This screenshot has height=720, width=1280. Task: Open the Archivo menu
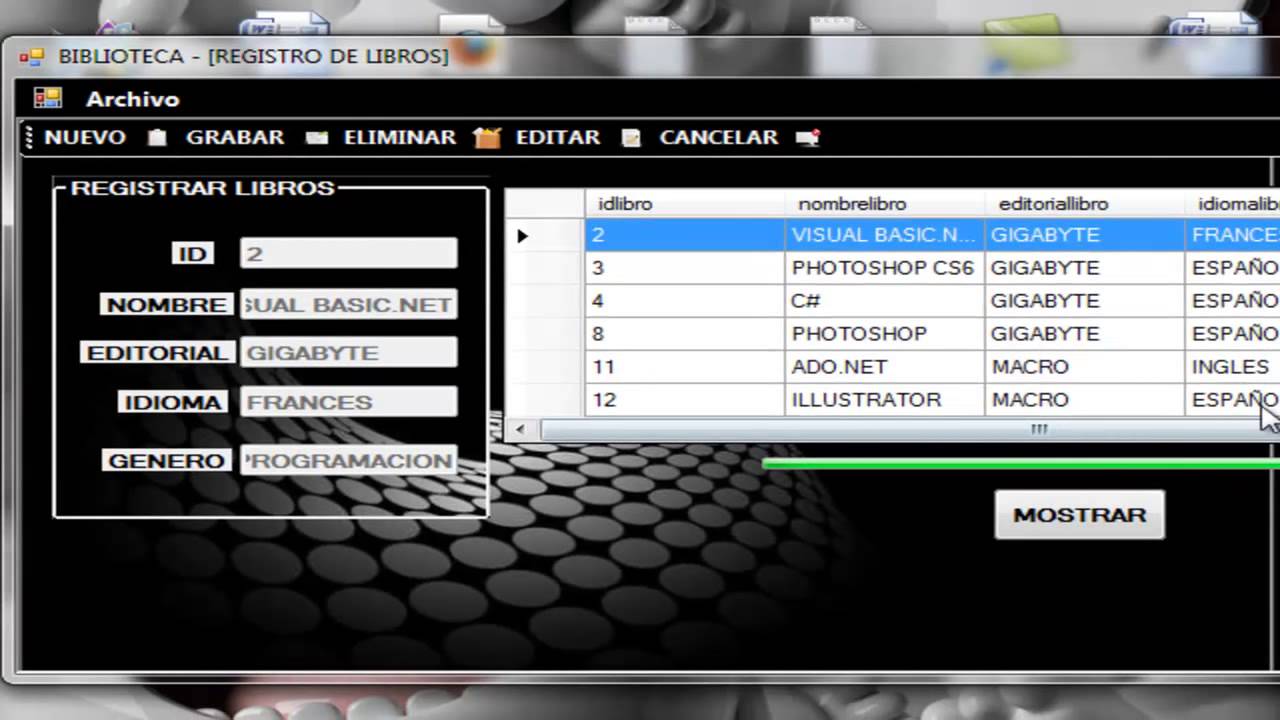132,99
